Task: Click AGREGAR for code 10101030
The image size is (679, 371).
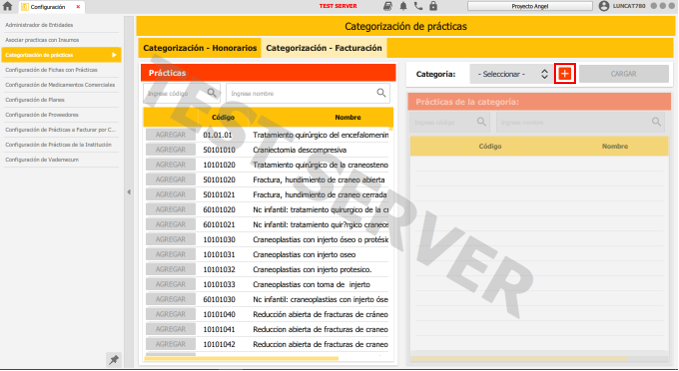Action: pyautogui.click(x=171, y=239)
